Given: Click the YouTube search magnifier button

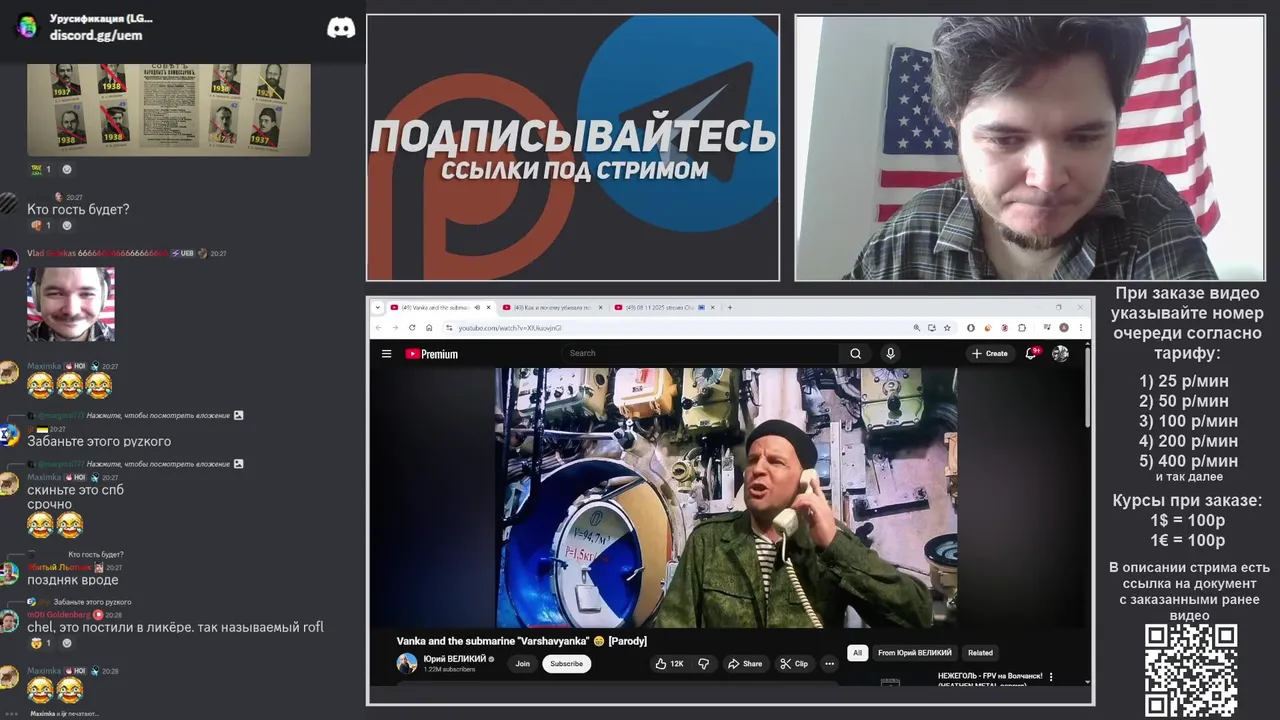Looking at the screenshot, I should point(855,353).
